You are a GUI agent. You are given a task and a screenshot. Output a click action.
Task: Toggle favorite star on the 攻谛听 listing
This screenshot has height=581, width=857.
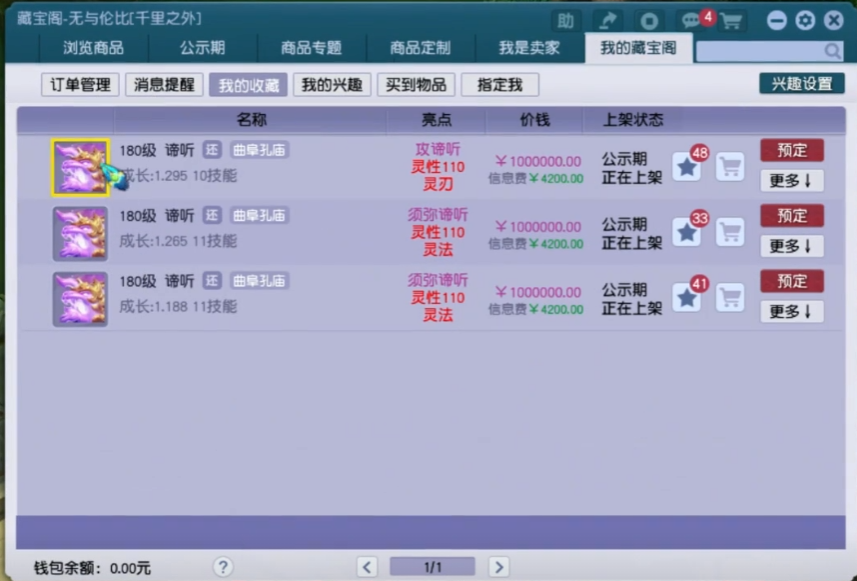pyautogui.click(x=686, y=167)
